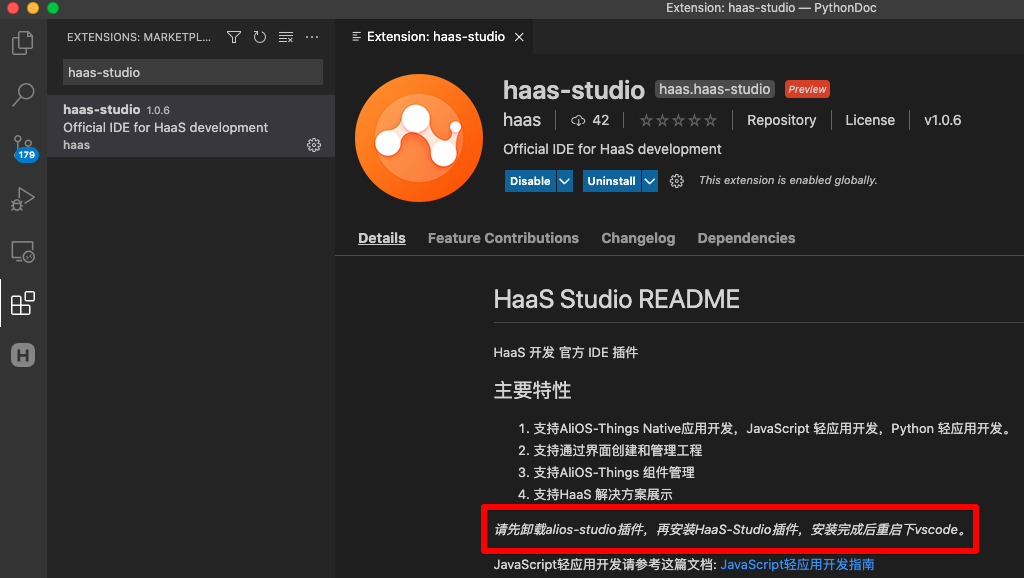Filter extensions in marketplace header
The width and height of the screenshot is (1024, 578).
tap(234, 37)
